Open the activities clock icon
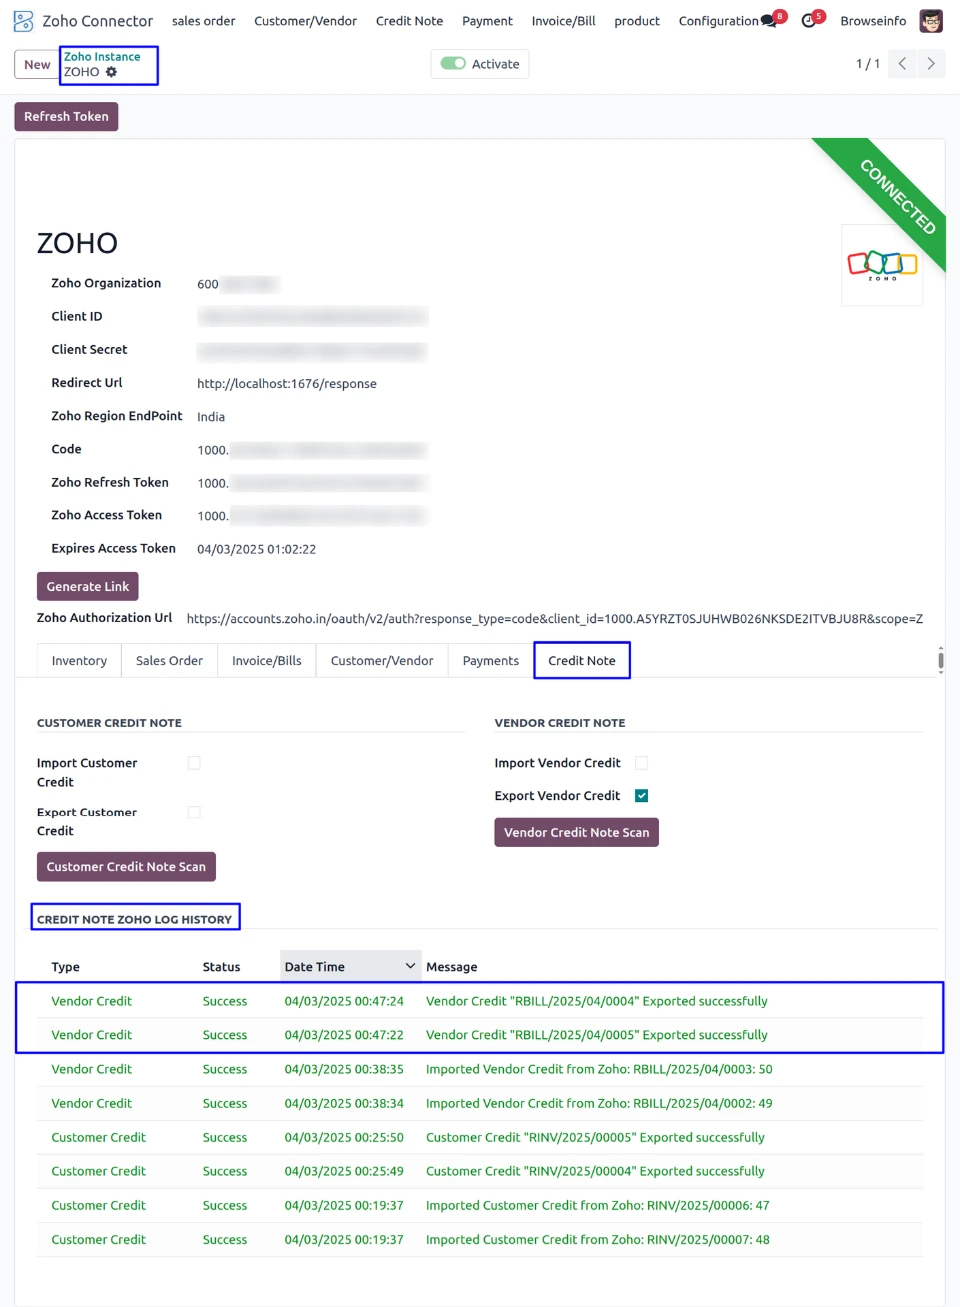 809,21
